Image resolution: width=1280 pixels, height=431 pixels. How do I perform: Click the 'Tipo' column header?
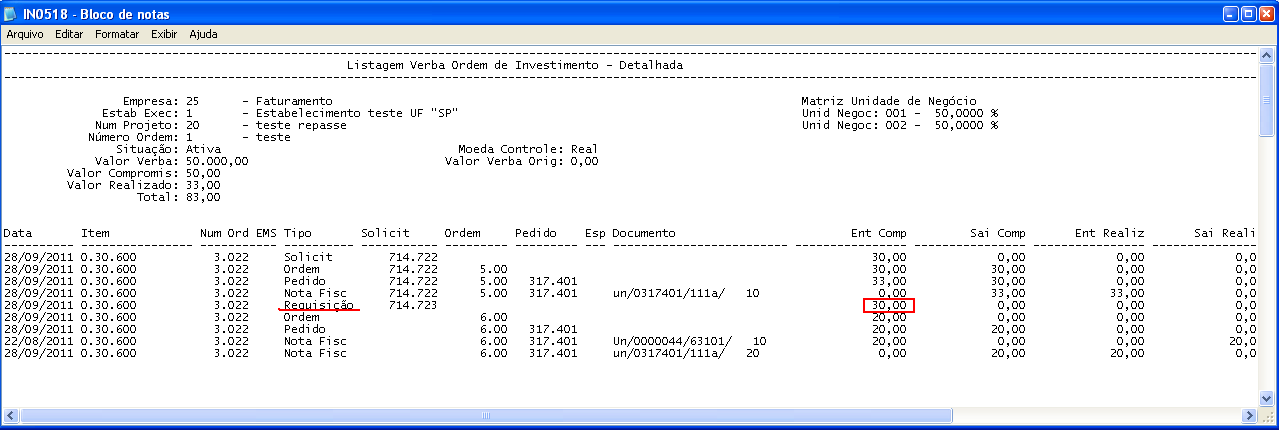[298, 233]
